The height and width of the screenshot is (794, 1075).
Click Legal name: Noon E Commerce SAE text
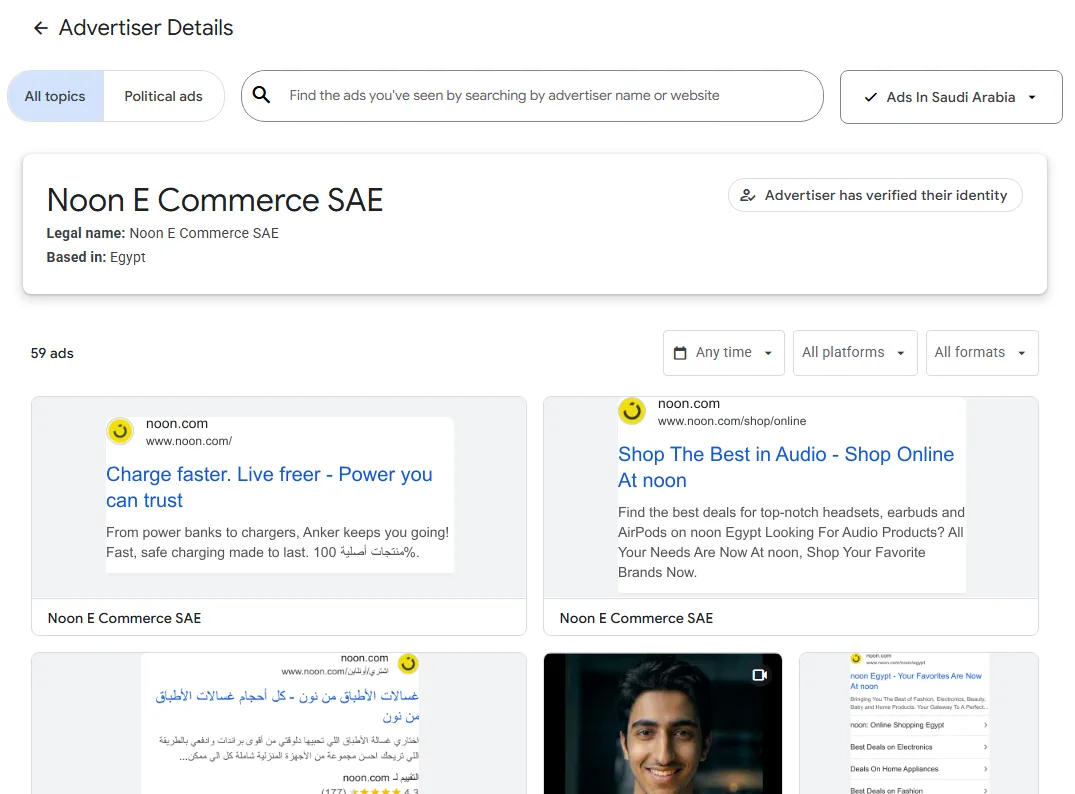pyautogui.click(x=162, y=233)
